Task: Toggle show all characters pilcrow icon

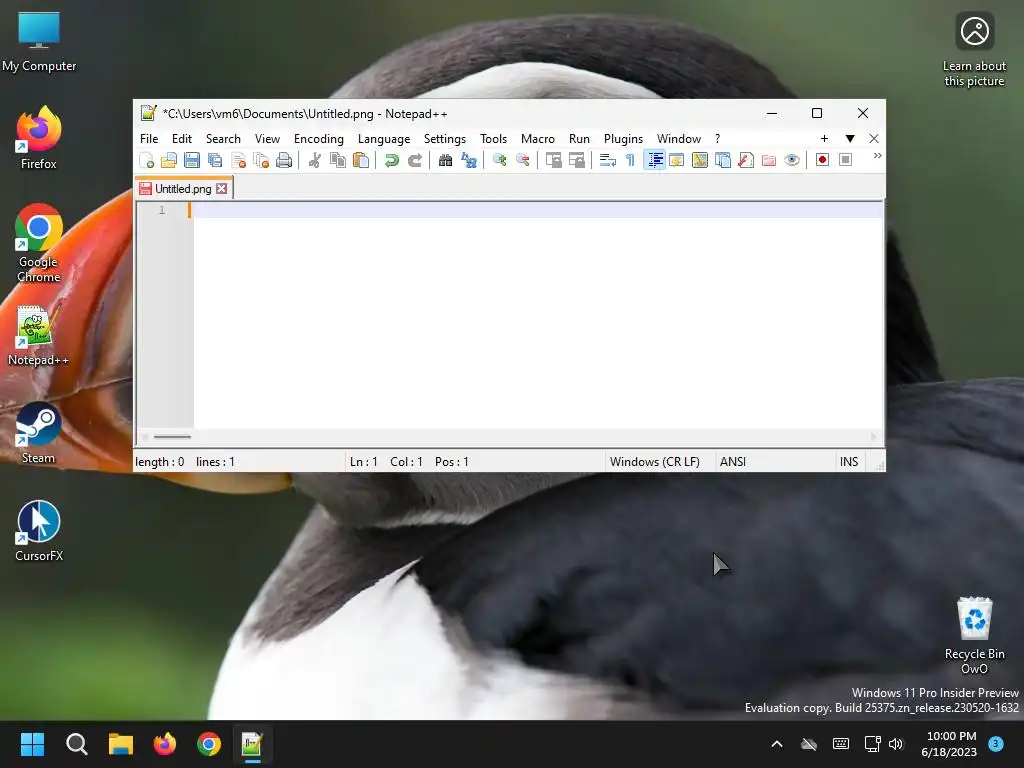Action: 630,160
